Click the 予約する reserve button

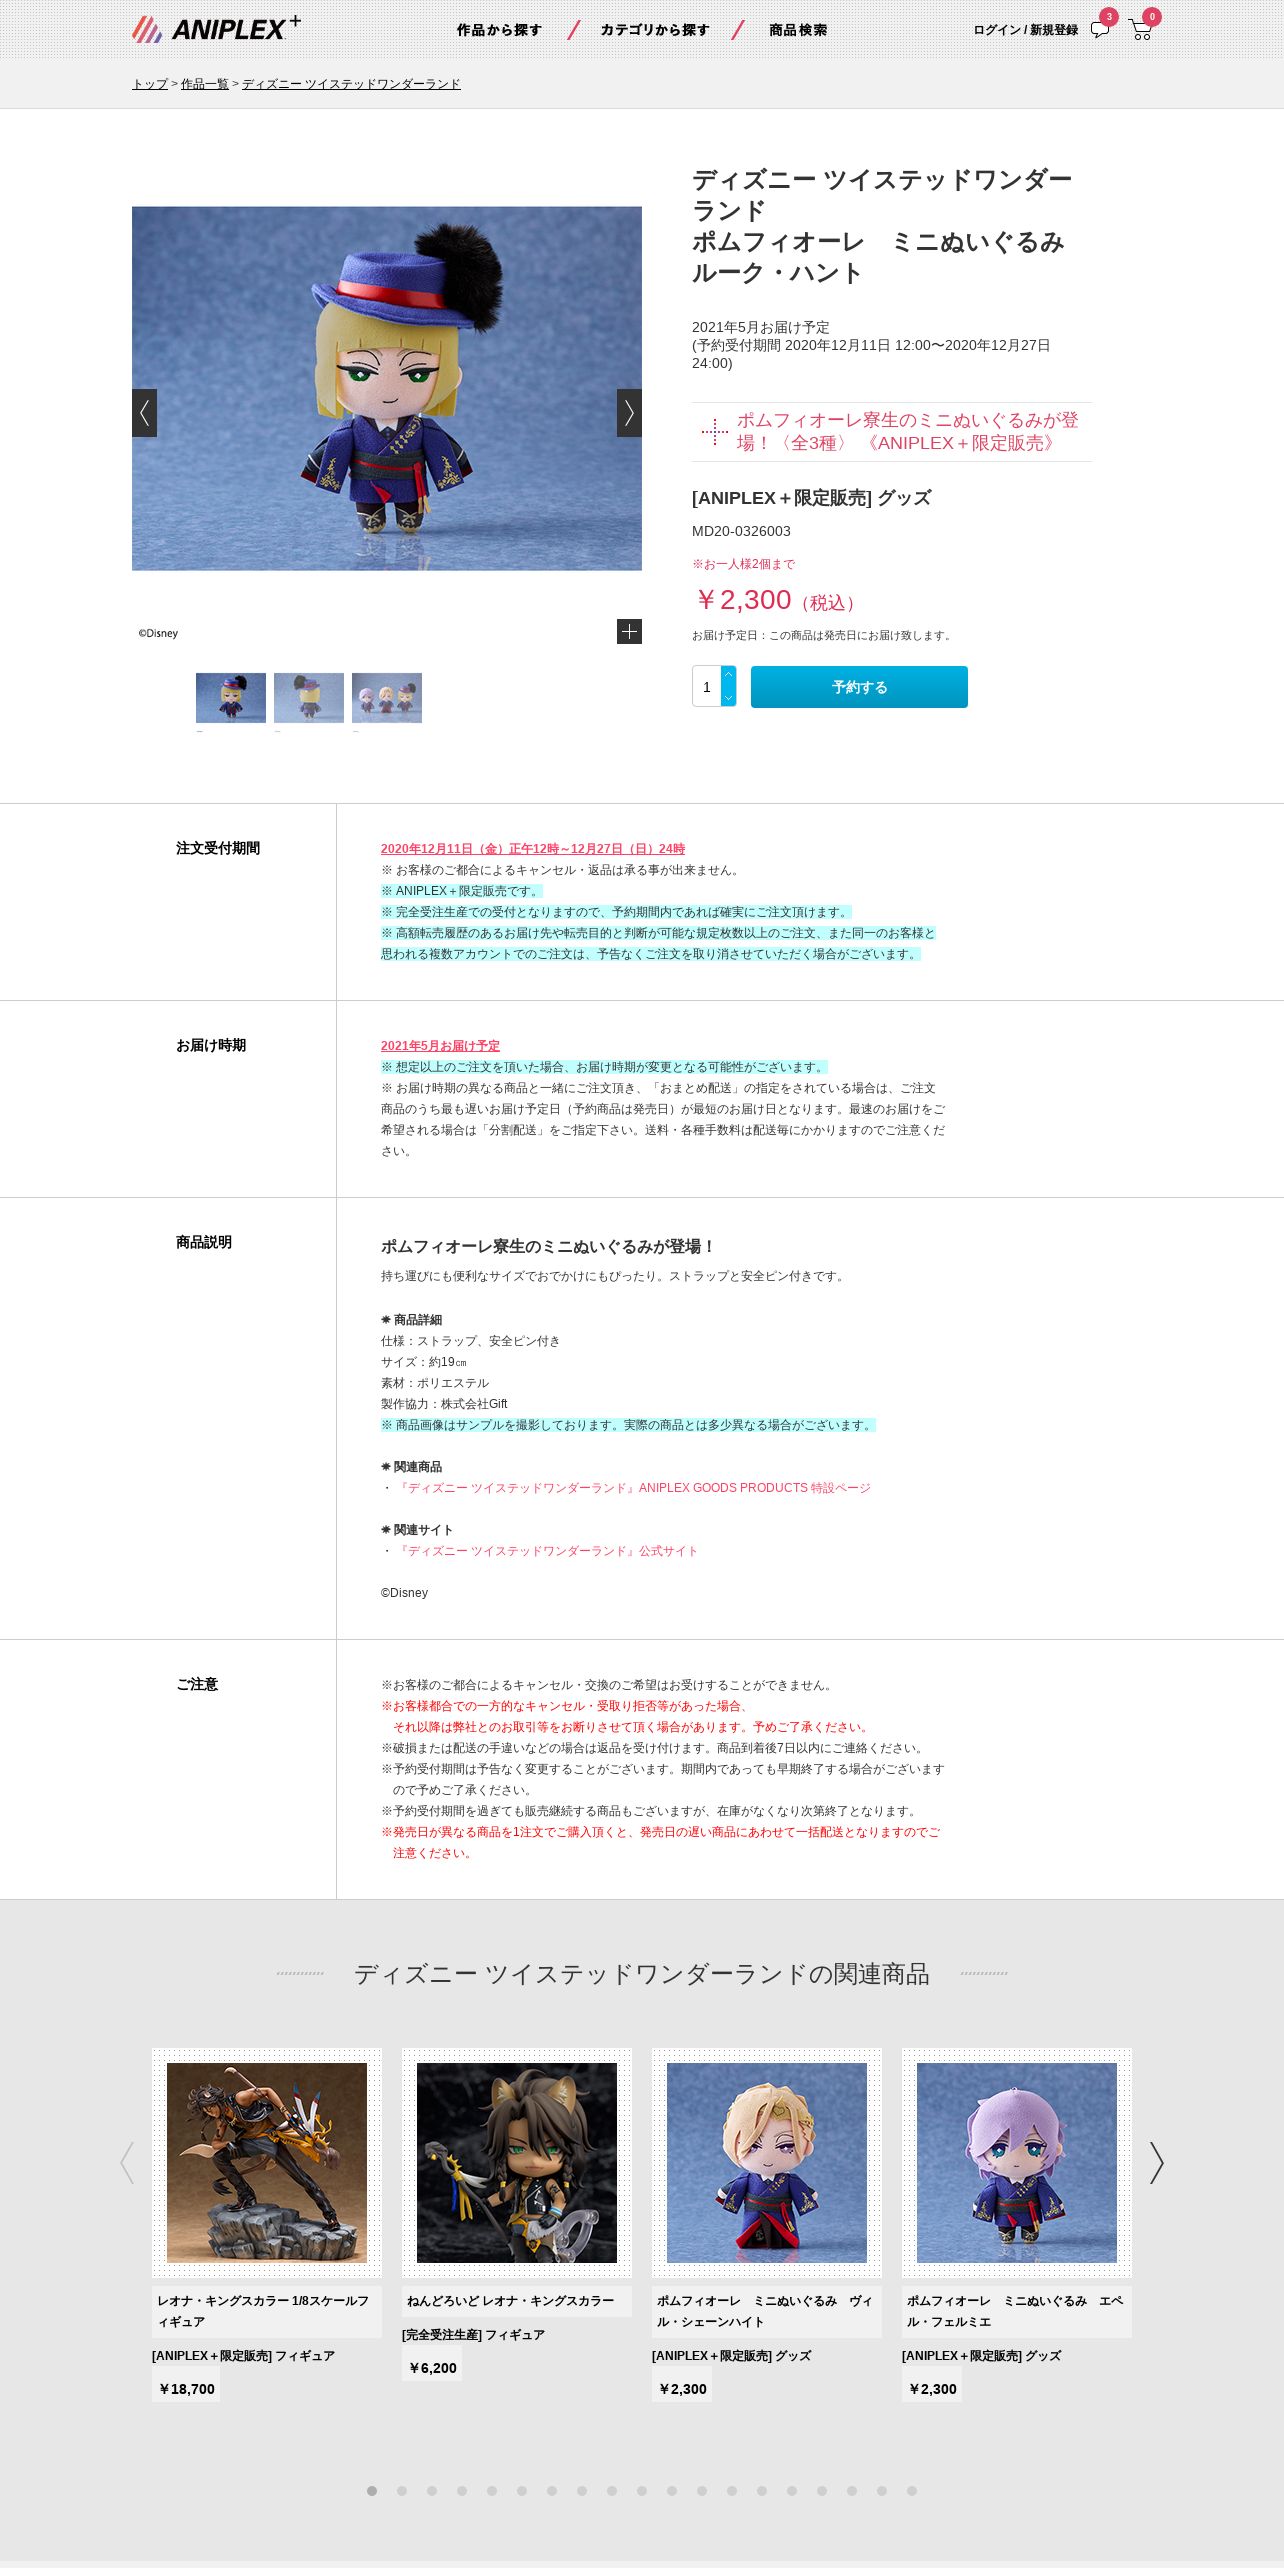point(859,687)
